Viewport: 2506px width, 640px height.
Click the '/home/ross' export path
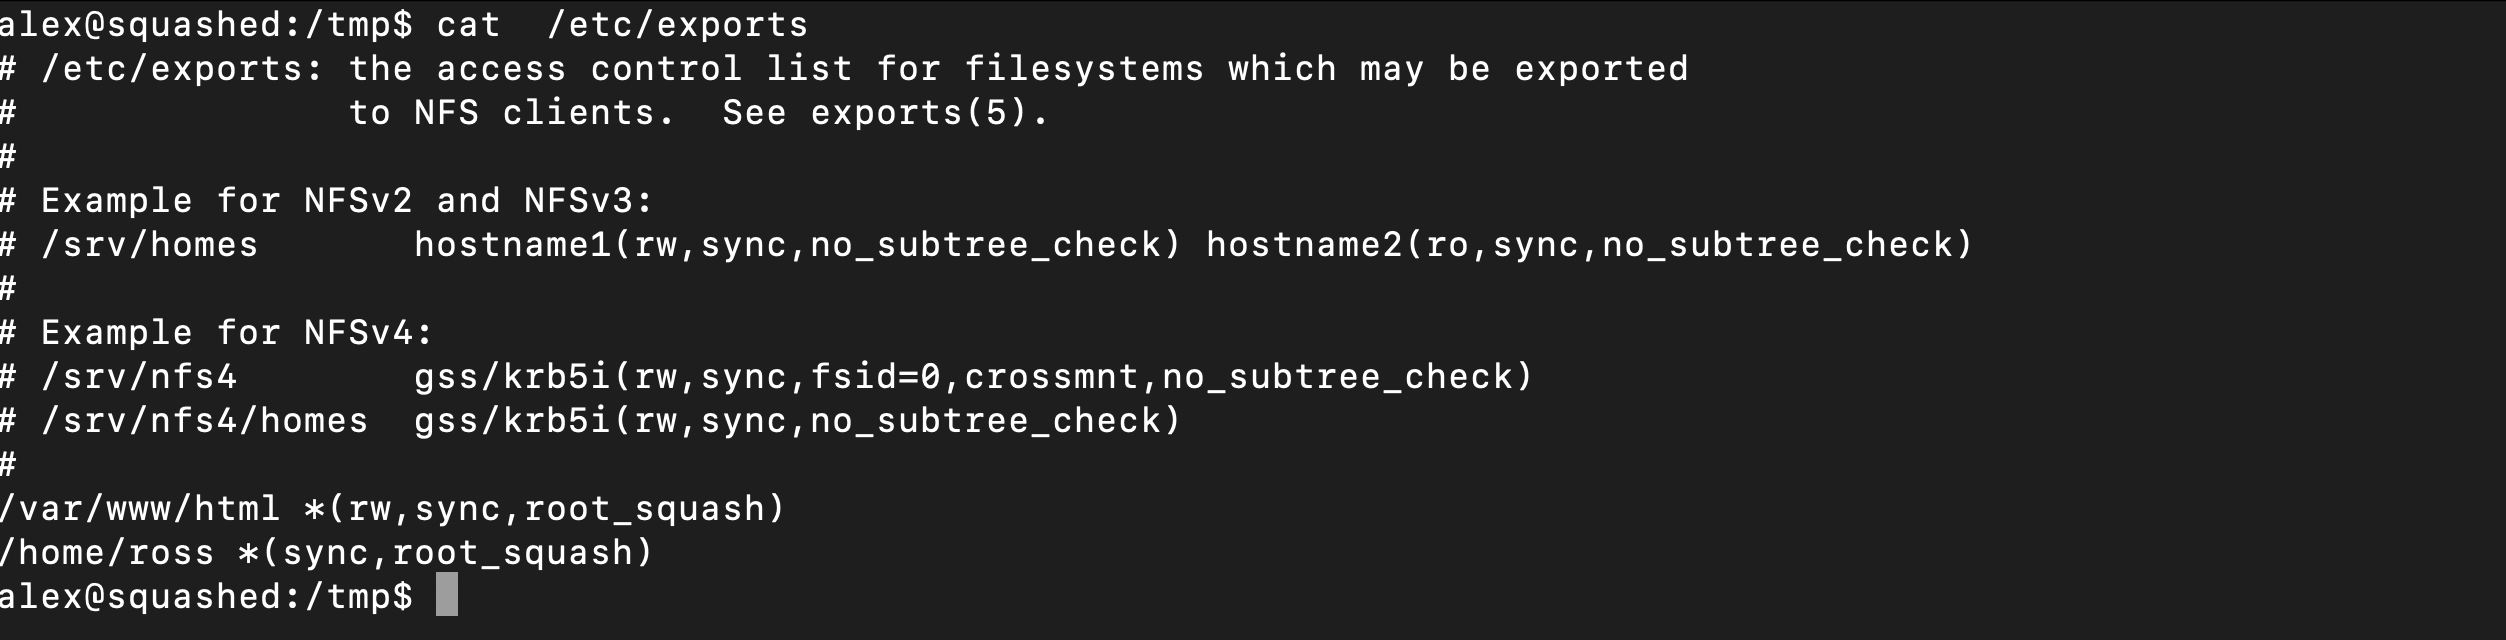pyautogui.click(x=107, y=553)
